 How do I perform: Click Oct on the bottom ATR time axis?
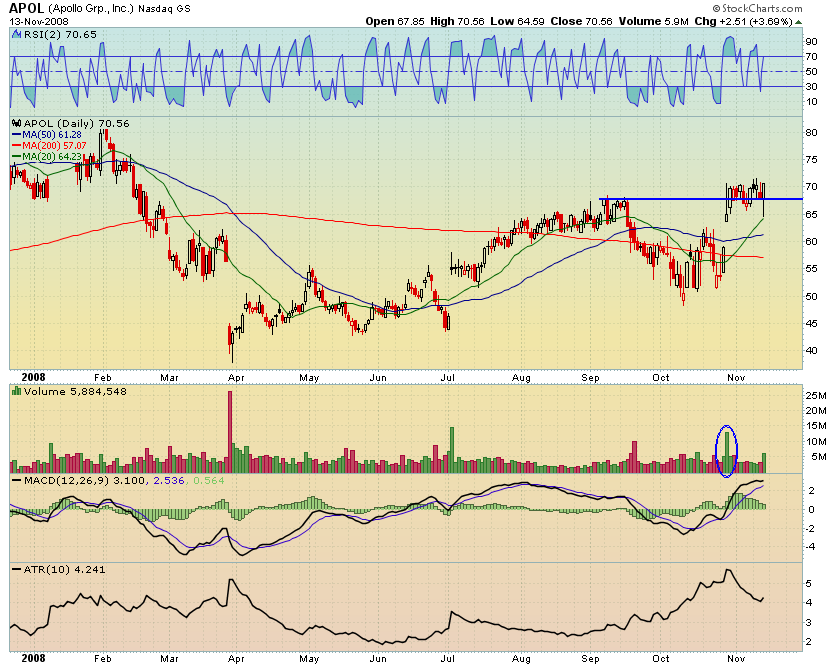(x=660, y=659)
